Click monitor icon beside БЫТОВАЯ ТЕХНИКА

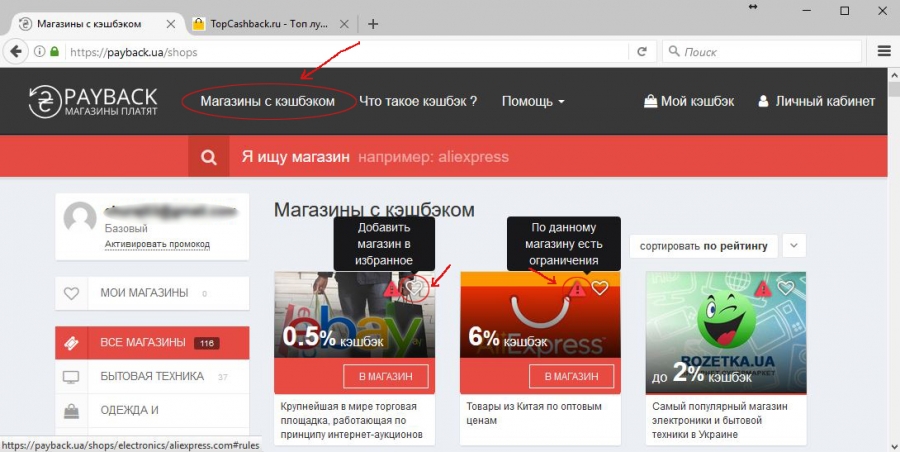pos(71,377)
